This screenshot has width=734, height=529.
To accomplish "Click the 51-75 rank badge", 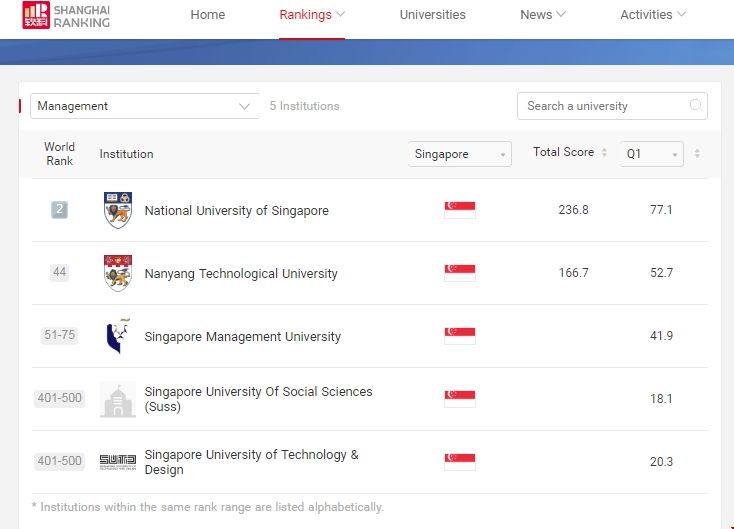I will pos(59,335).
